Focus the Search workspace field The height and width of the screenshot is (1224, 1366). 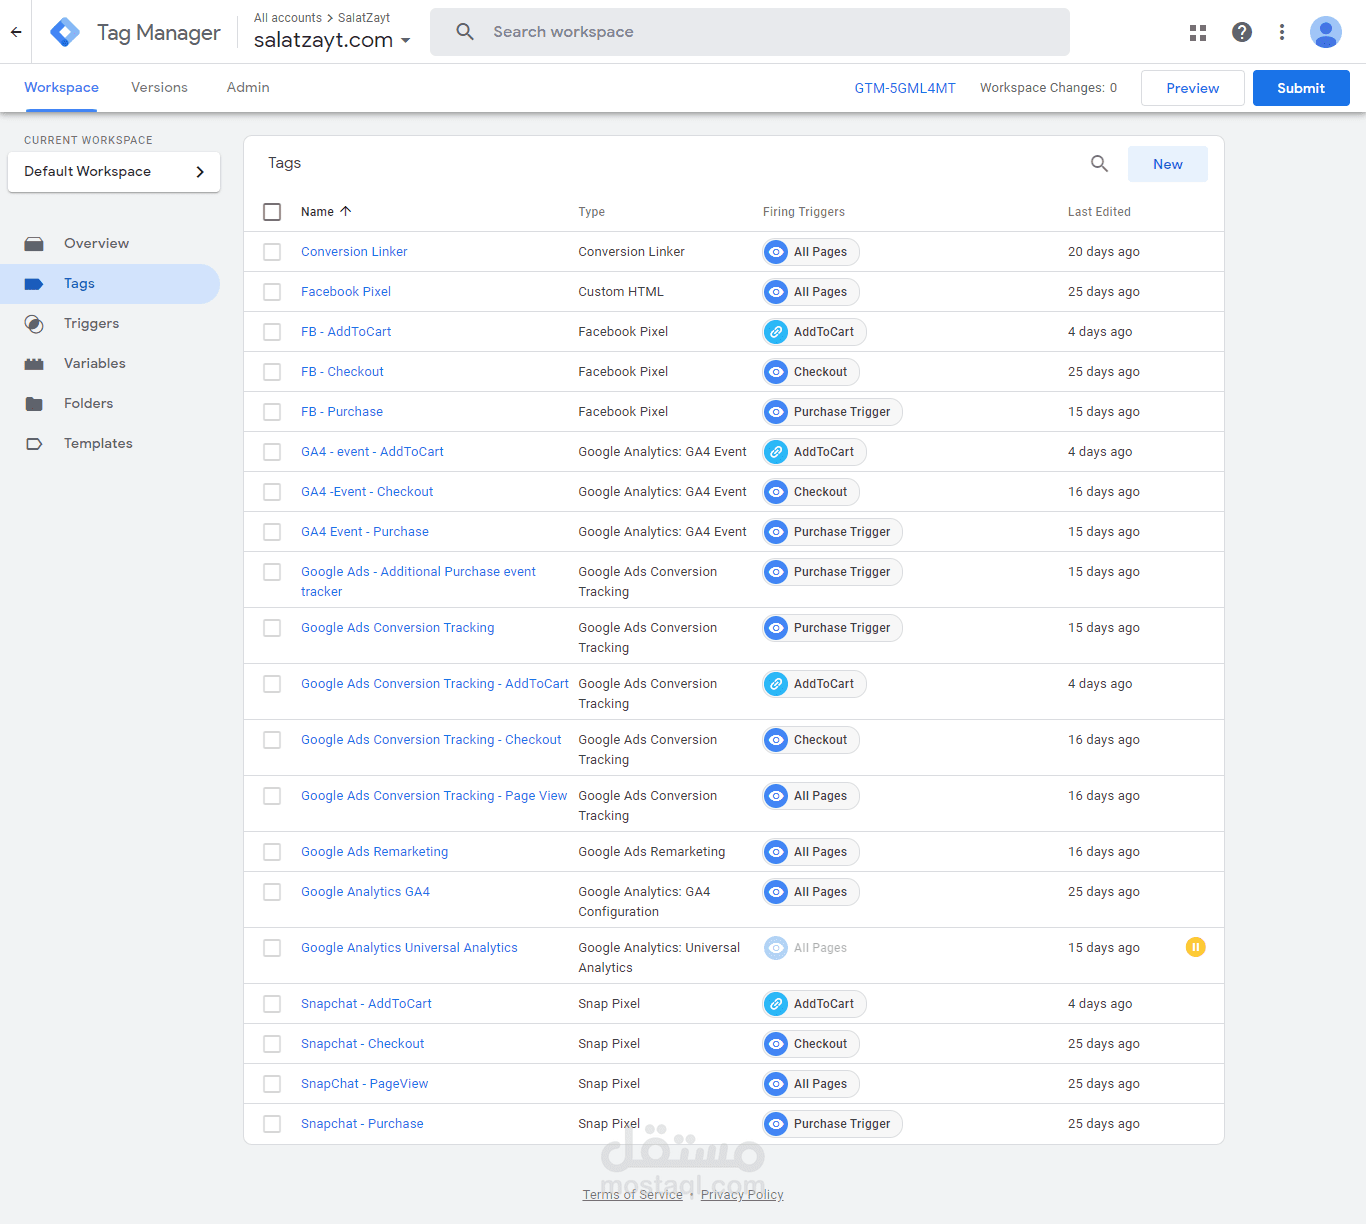[x=750, y=32]
